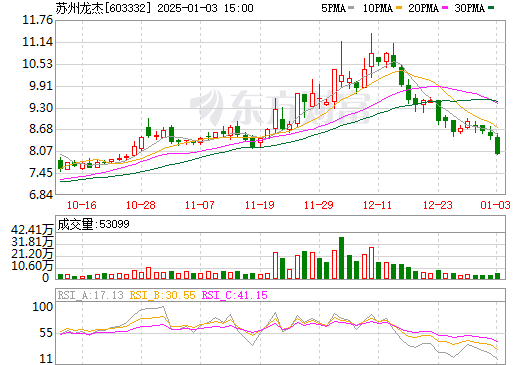Select the 12-23 date axis label
The width and height of the screenshot is (520, 365).
click(438, 205)
